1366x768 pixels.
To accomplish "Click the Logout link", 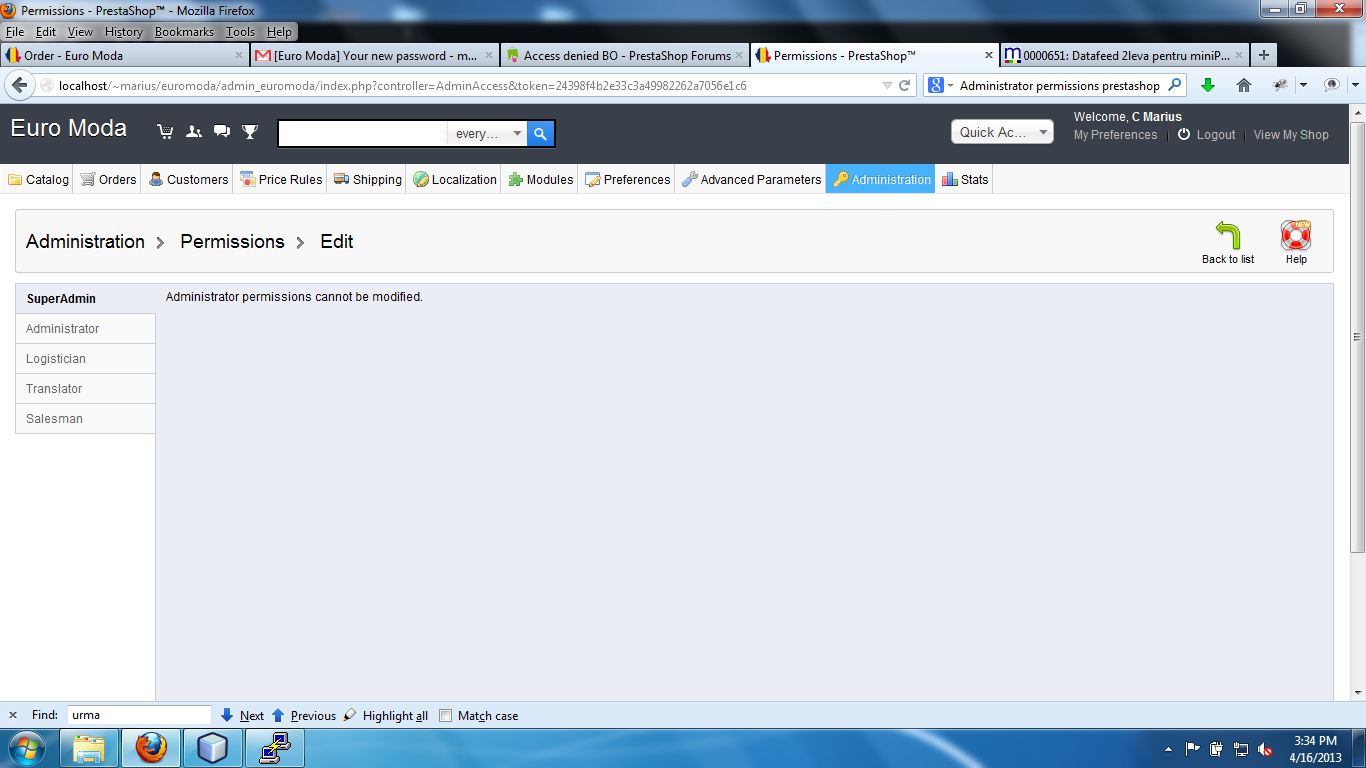I will point(1216,135).
